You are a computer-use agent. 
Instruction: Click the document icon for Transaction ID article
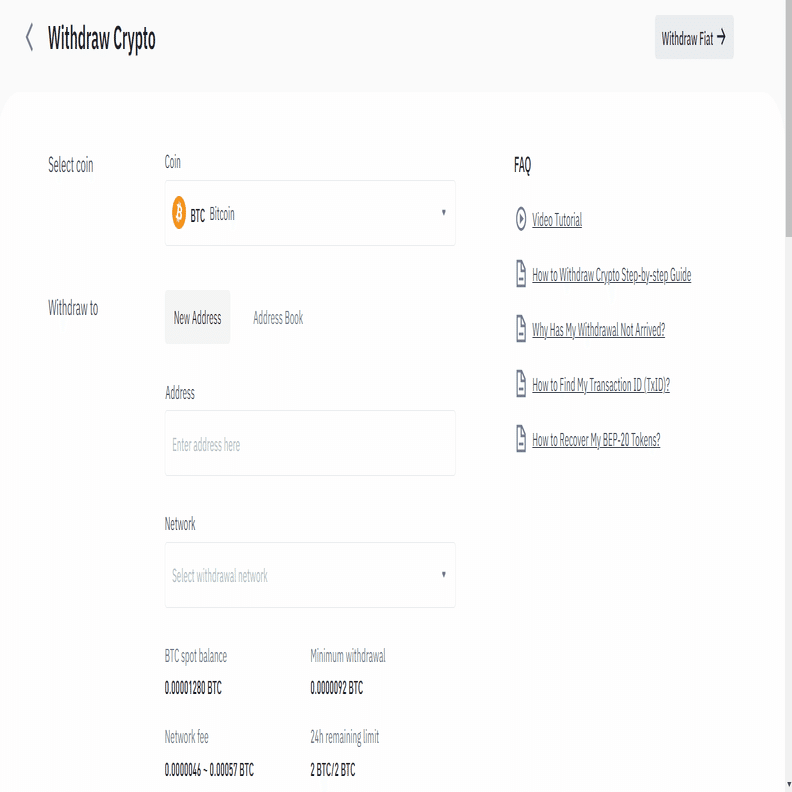coord(521,384)
